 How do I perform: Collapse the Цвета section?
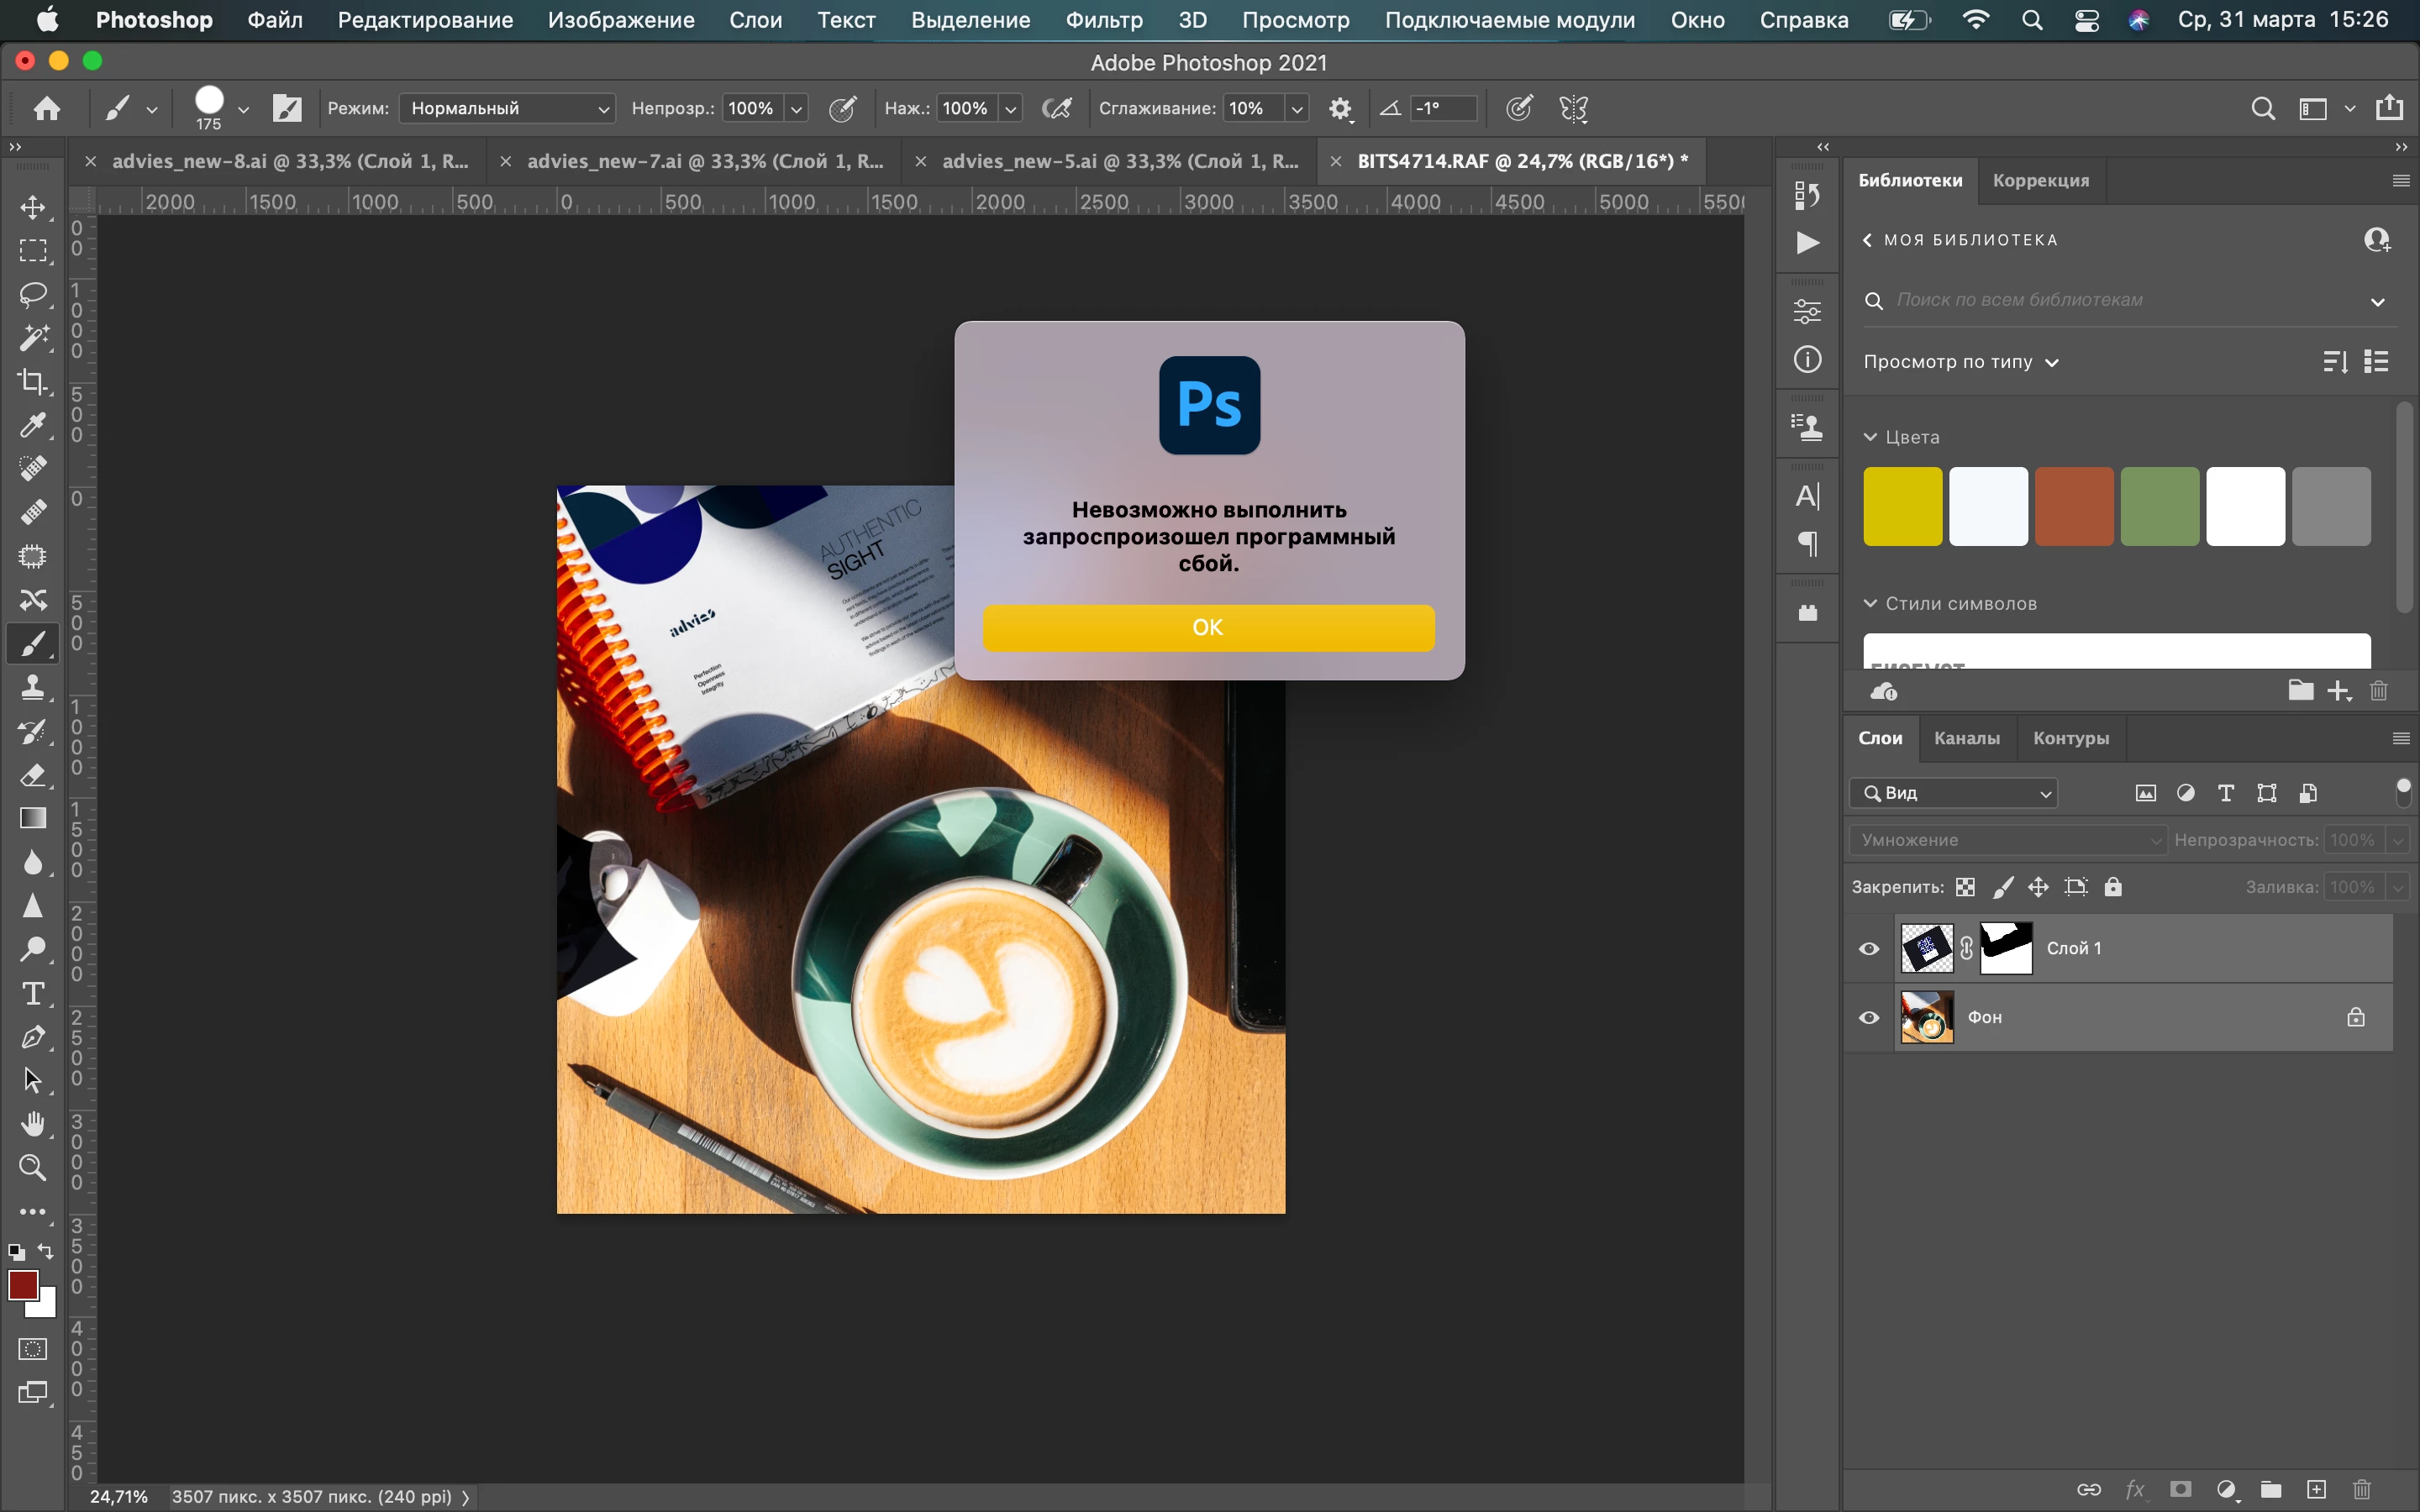pyautogui.click(x=1871, y=437)
